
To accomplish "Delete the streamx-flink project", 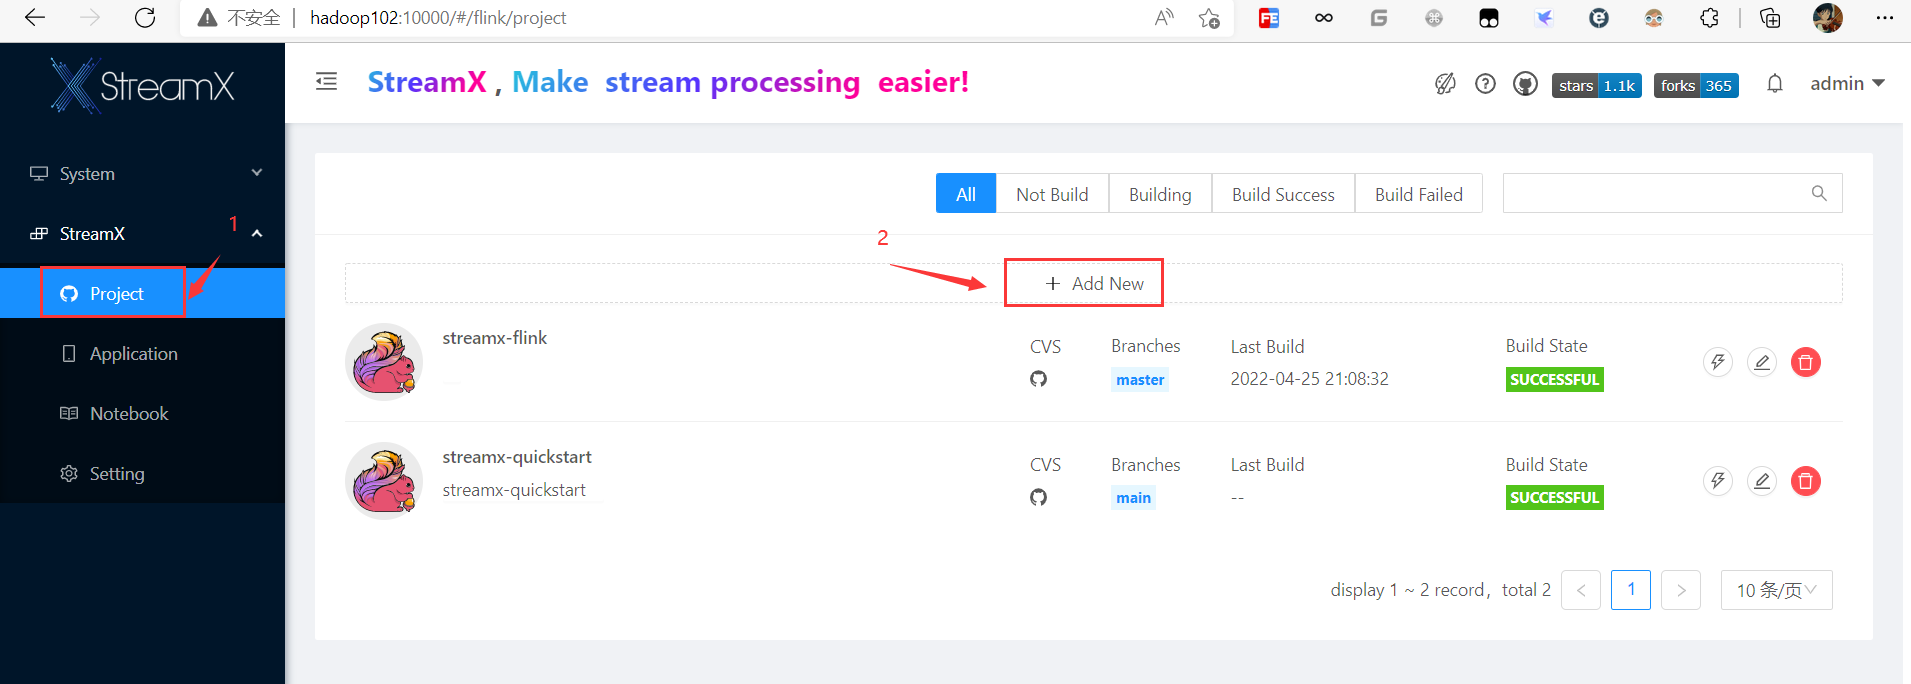I will 1805,362.
